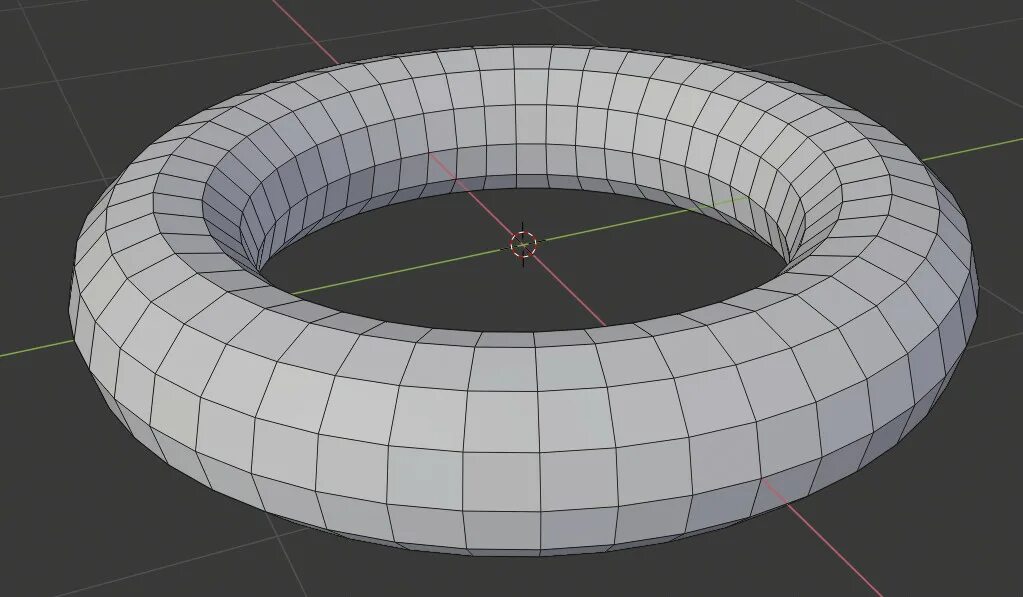Click the 3D cursor at the origin
The width and height of the screenshot is (1023, 597).
[x=523, y=244]
